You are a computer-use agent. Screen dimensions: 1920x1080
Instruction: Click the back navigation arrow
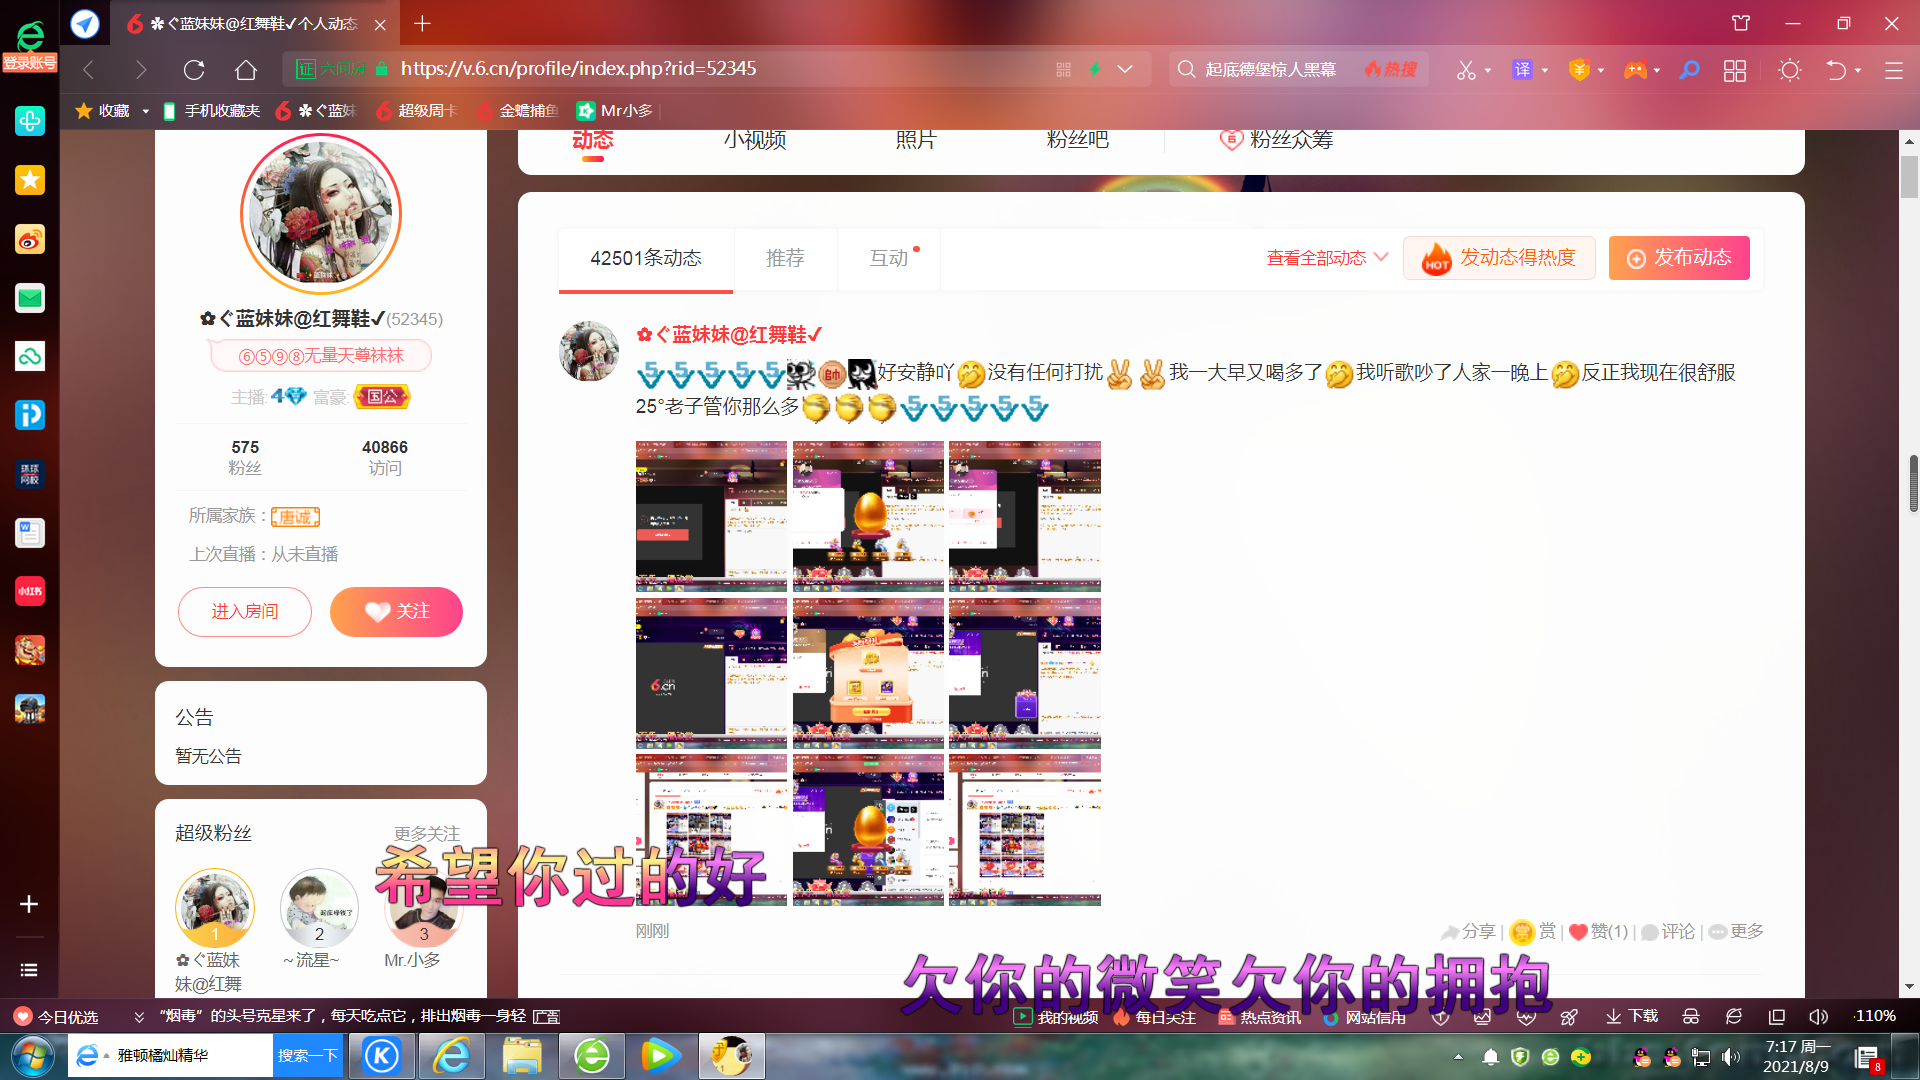click(88, 69)
